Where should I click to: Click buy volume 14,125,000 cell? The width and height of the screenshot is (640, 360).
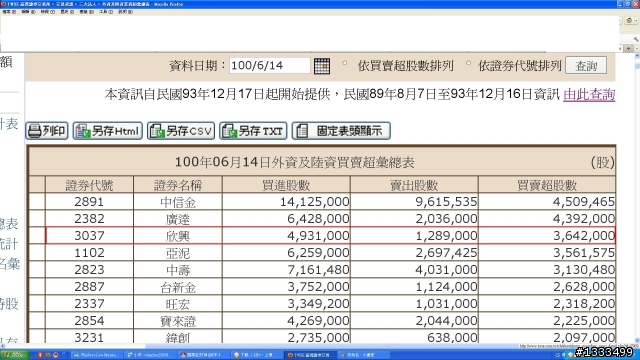pos(286,202)
